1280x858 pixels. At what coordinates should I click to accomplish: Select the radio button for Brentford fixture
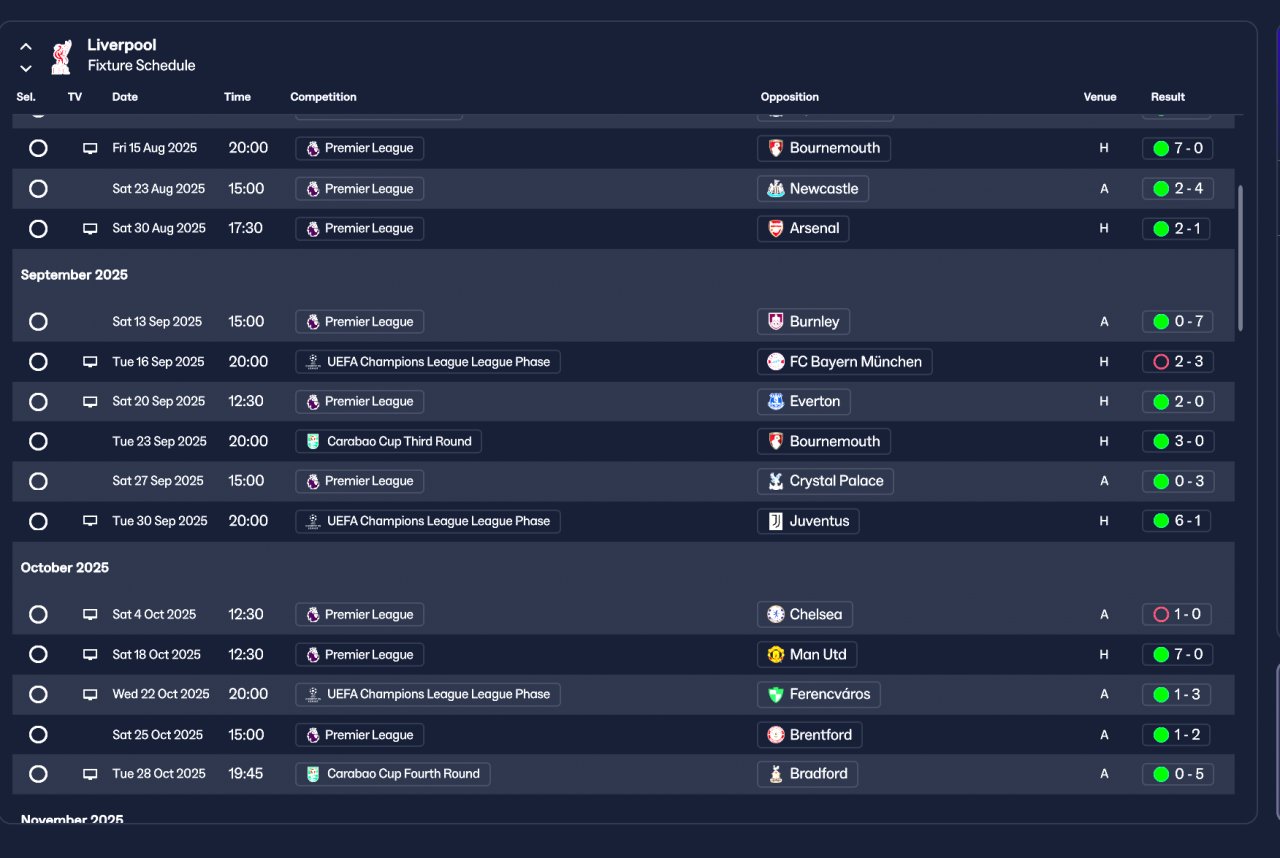[38, 735]
